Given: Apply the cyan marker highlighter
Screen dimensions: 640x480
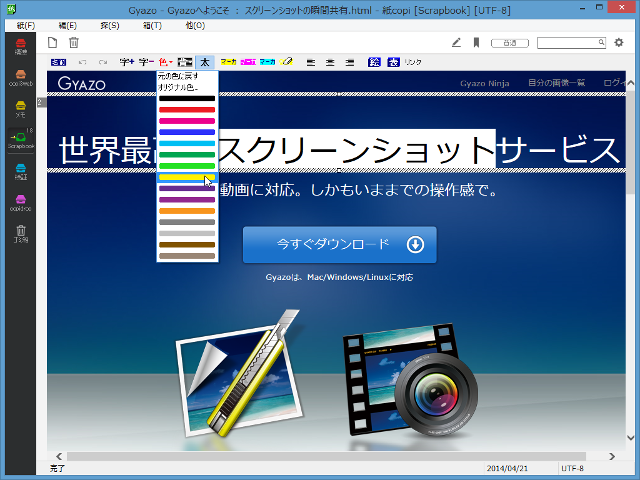Looking at the screenshot, I should tap(267, 62).
